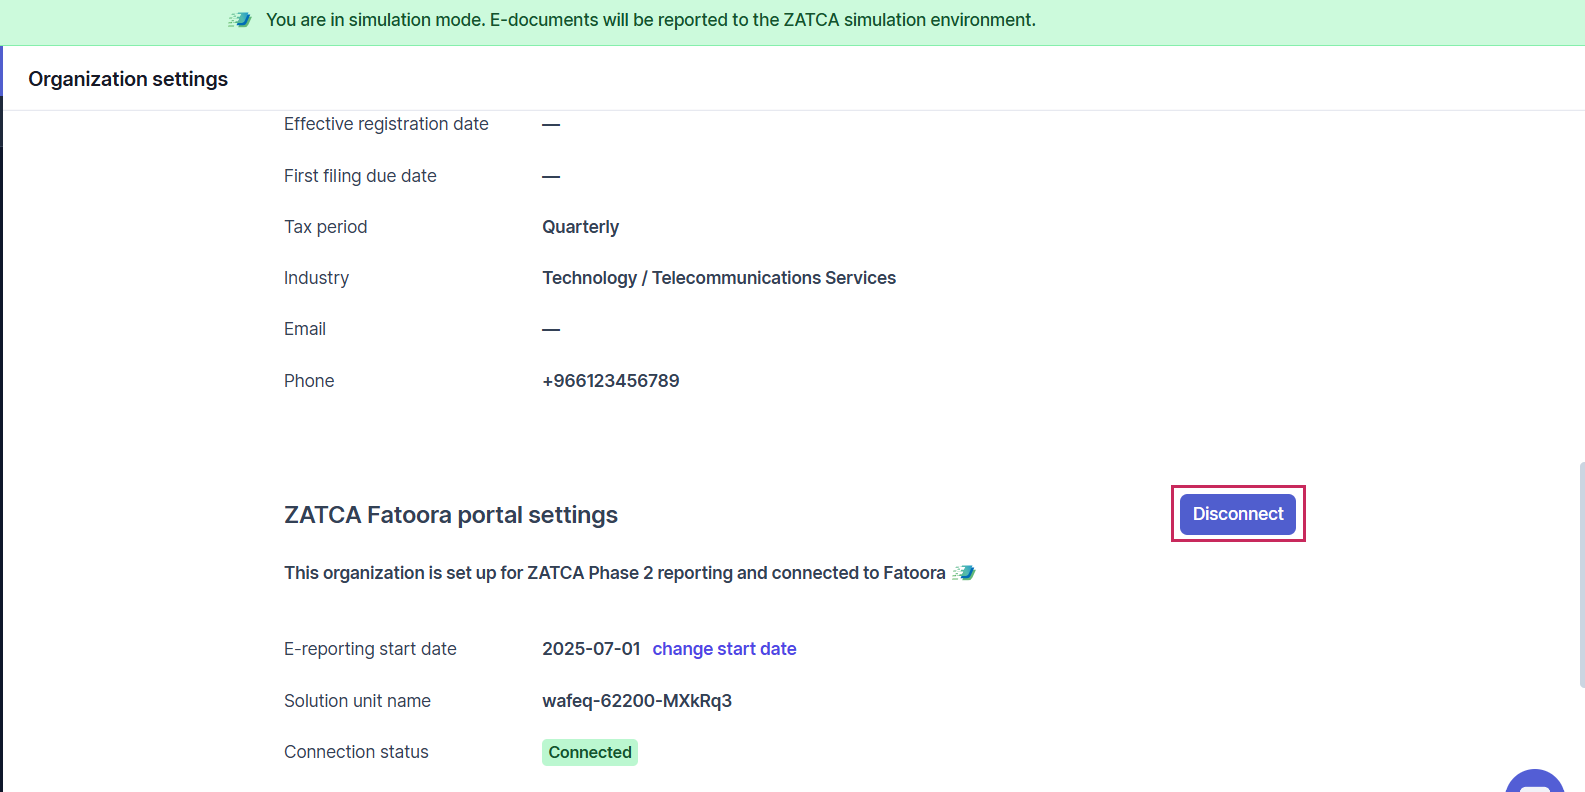Viewport: 1585px width, 792px height.
Task: Click the green Connected status badge
Action: 590,752
